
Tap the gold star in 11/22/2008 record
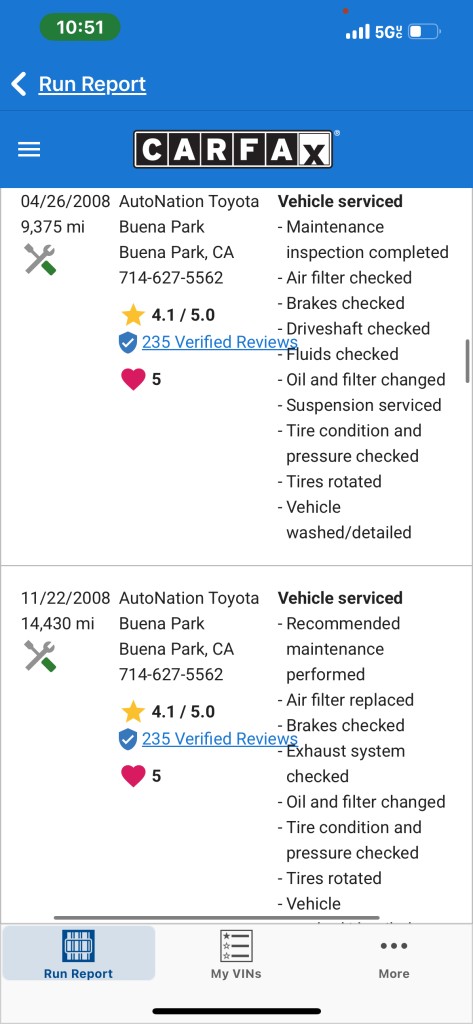coord(133,711)
